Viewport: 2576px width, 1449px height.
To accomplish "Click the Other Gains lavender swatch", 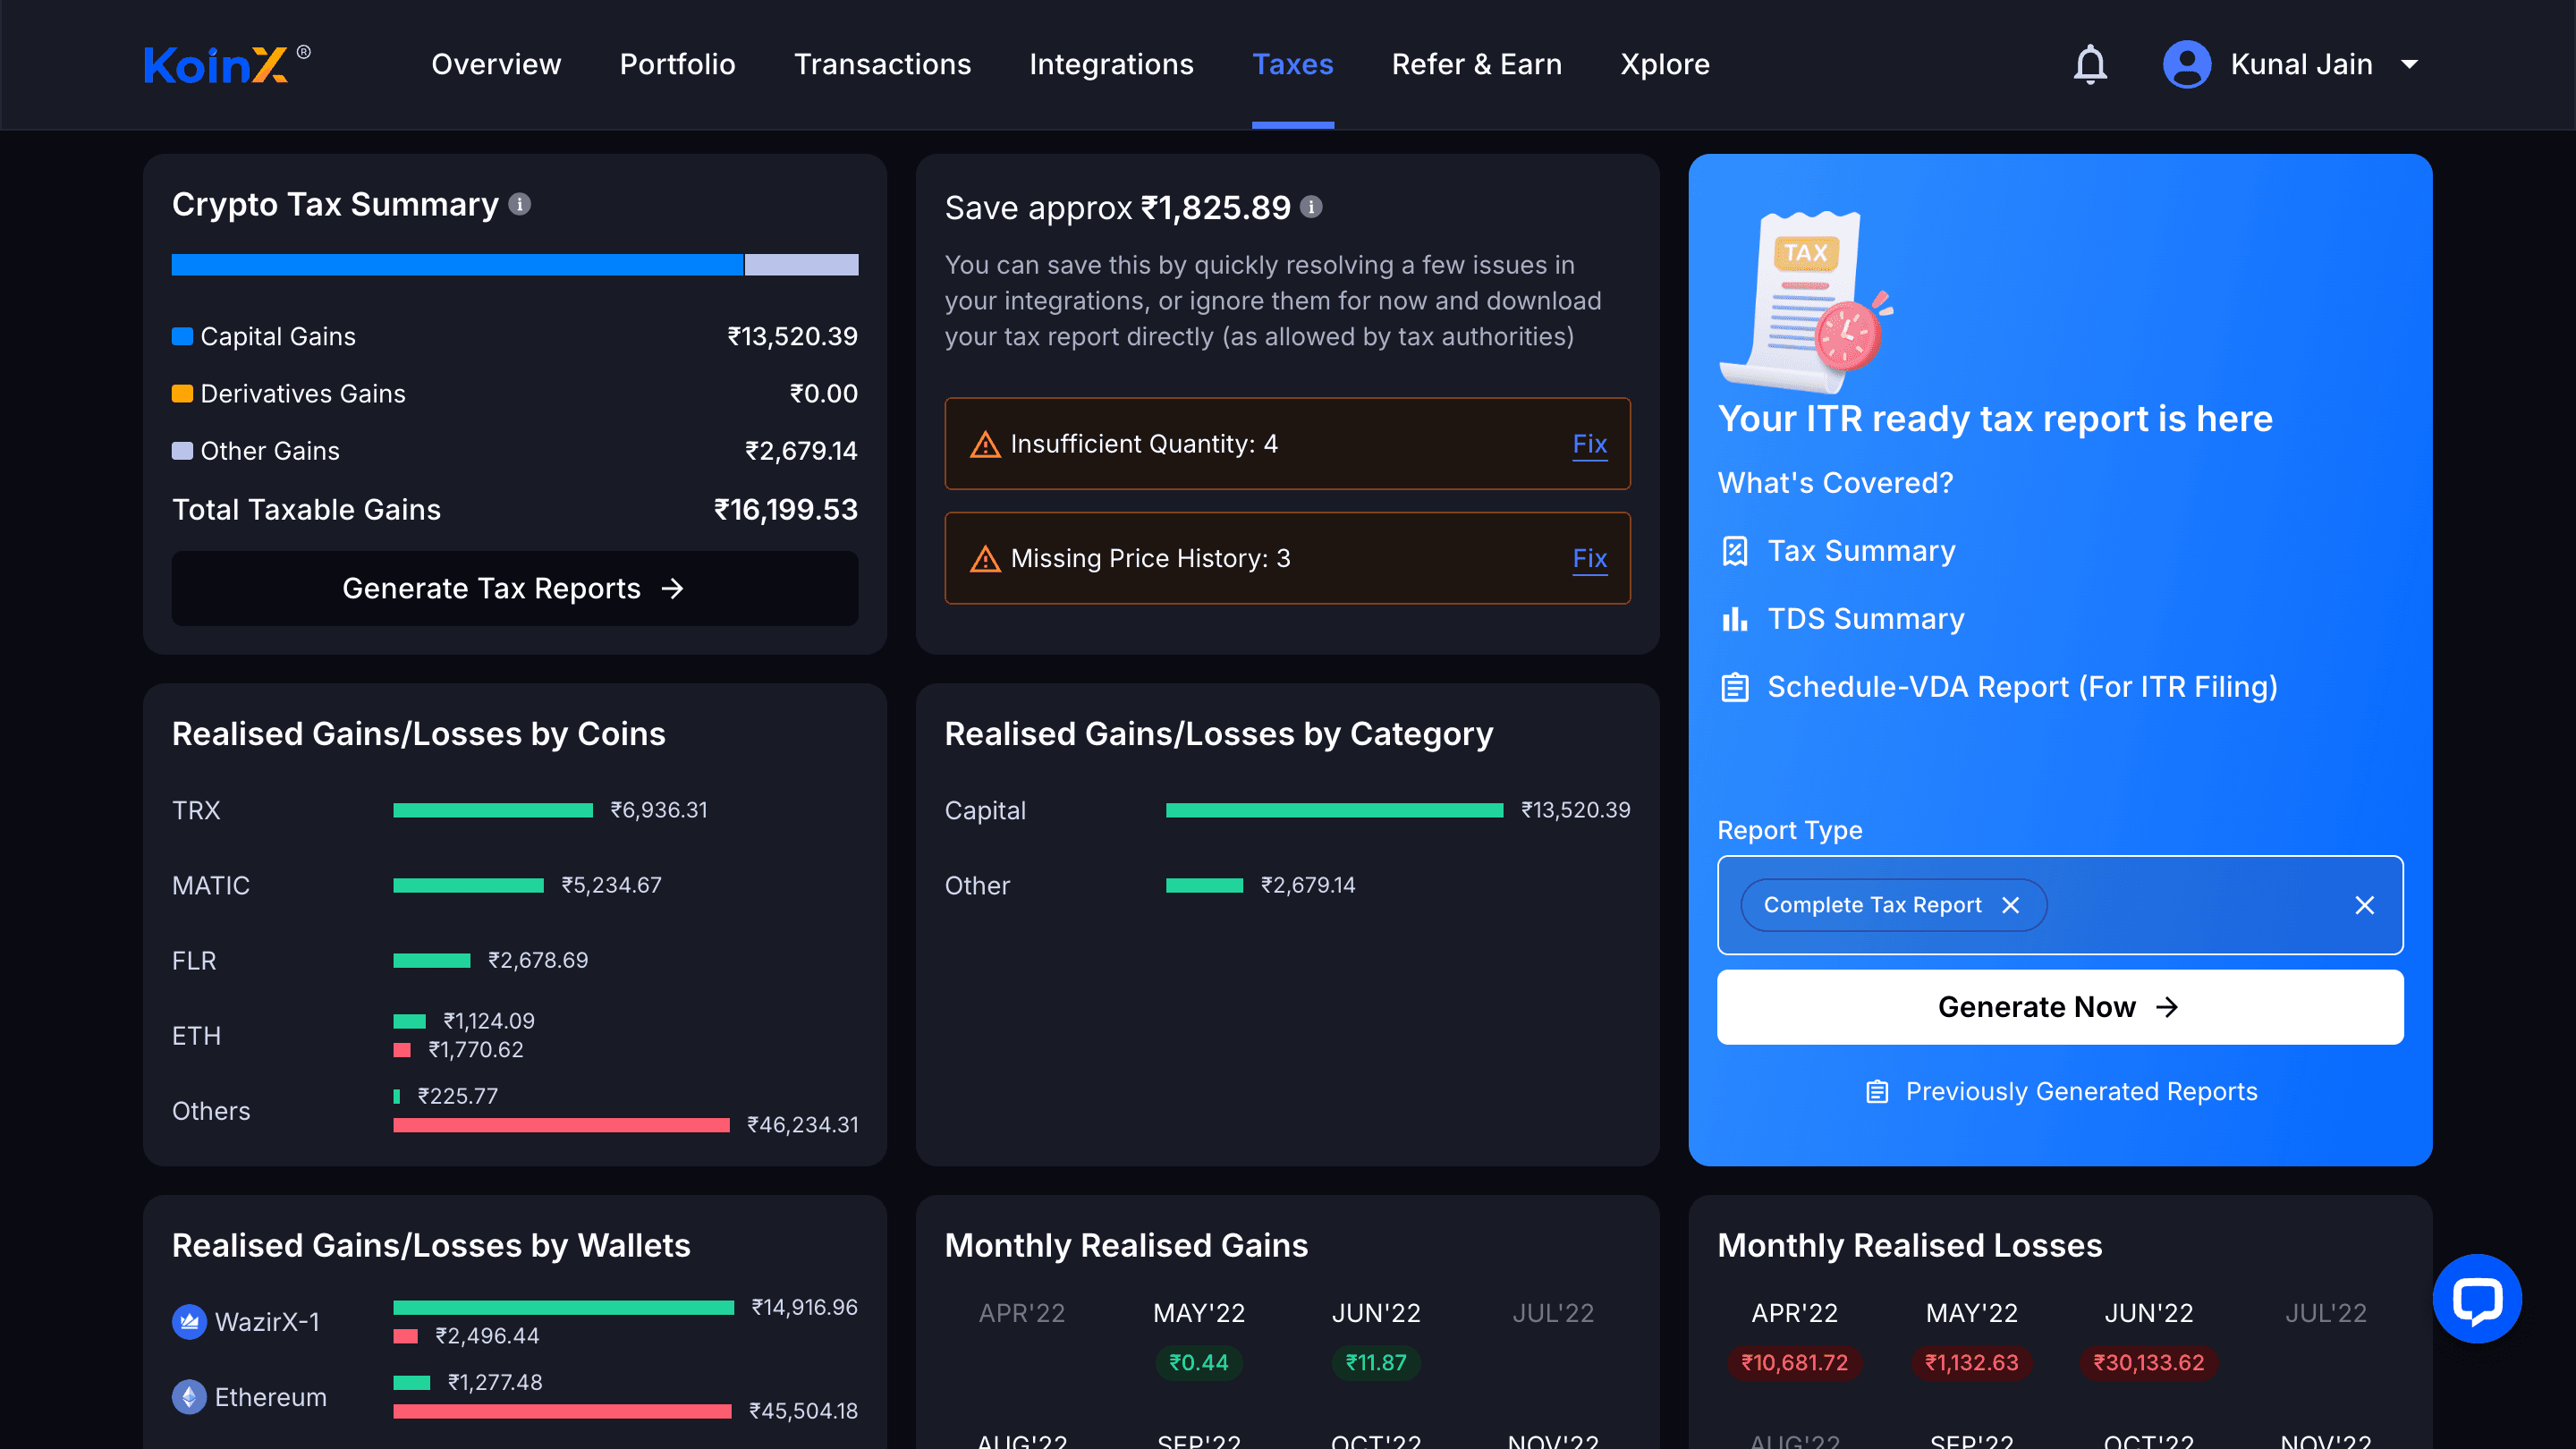I will [182, 451].
